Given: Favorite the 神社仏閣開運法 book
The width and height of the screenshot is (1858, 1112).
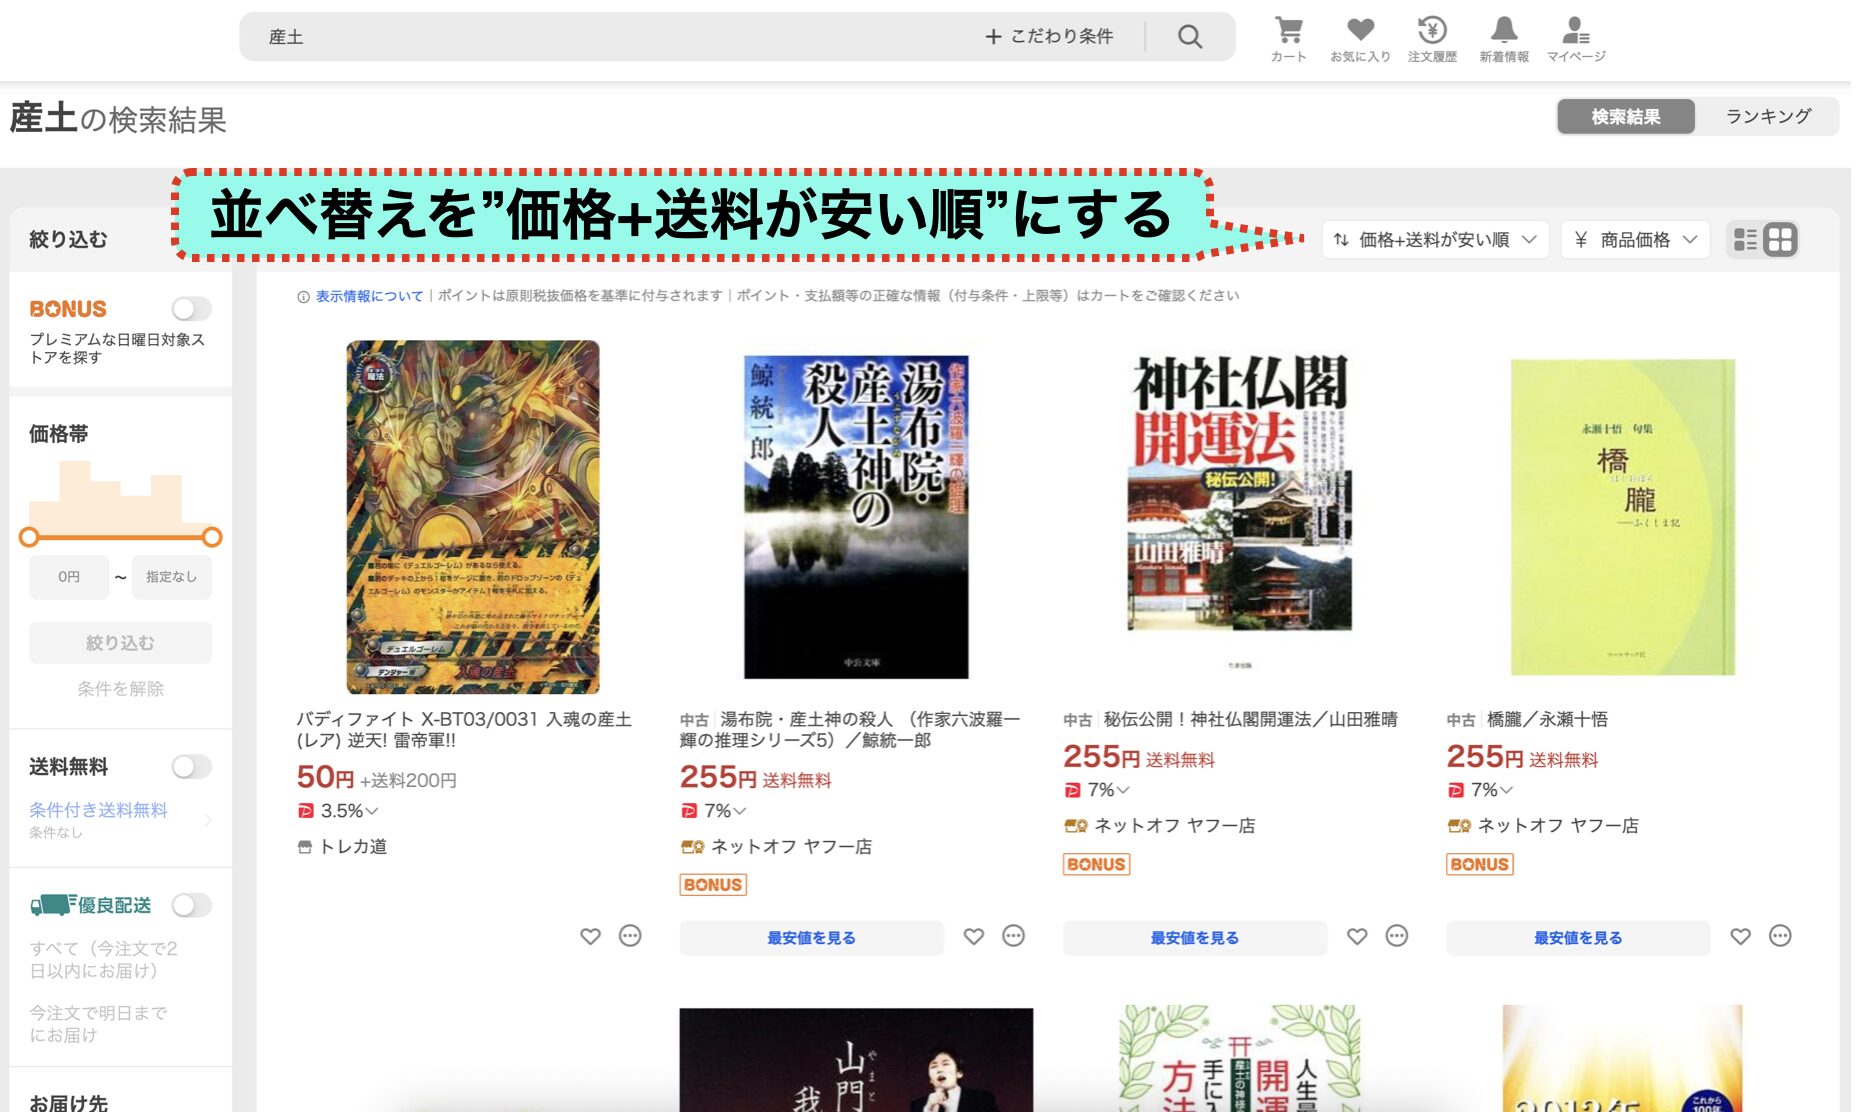Looking at the screenshot, I should coord(1357,936).
